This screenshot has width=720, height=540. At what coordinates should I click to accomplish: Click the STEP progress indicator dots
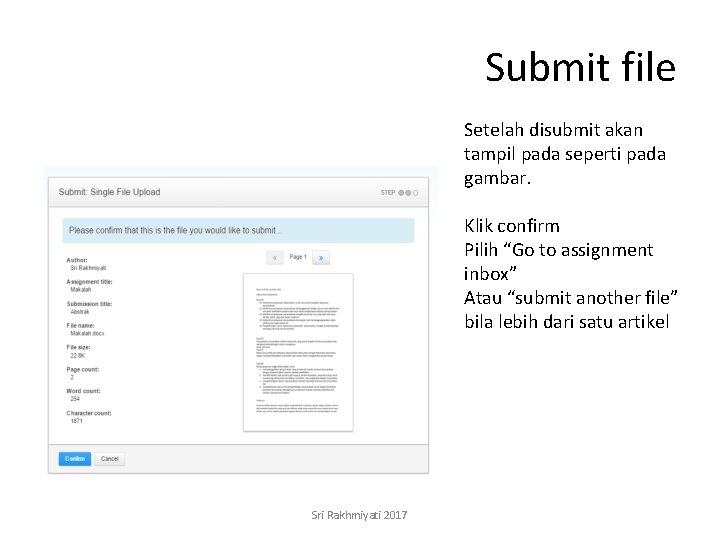pyautogui.click(x=408, y=193)
